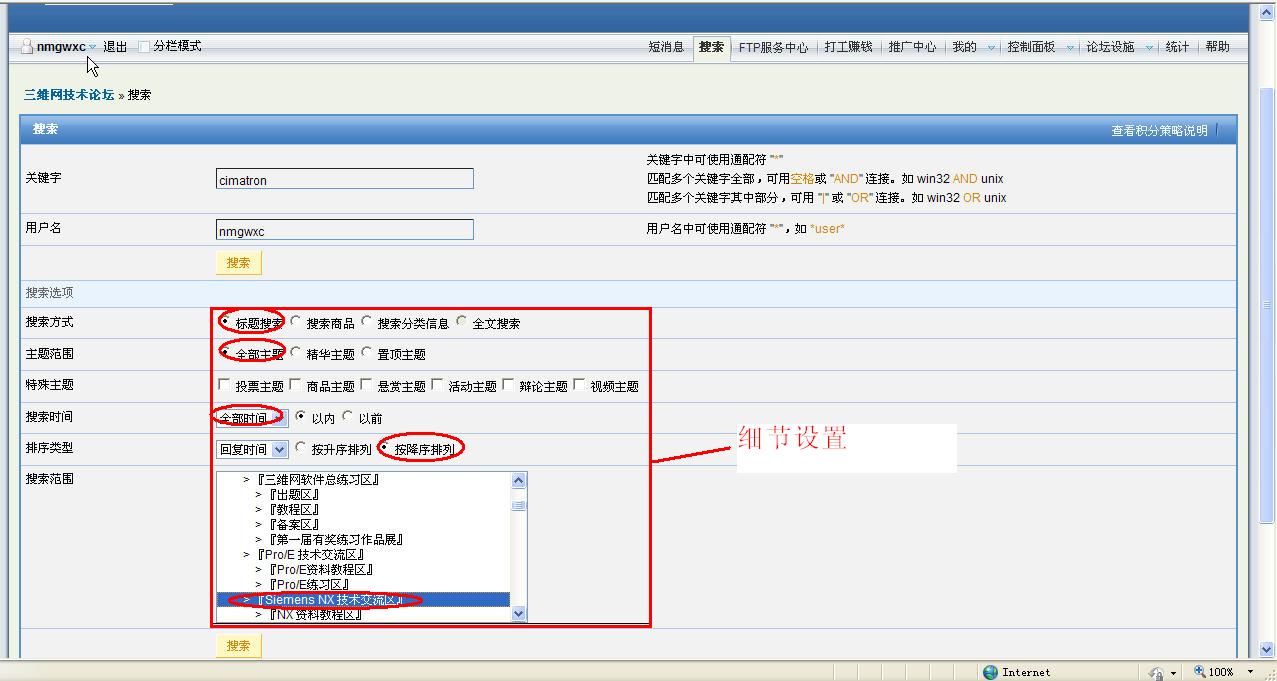Open the security icon dropdown arrow in status bar
The image size is (1277, 681).
tap(1172, 673)
